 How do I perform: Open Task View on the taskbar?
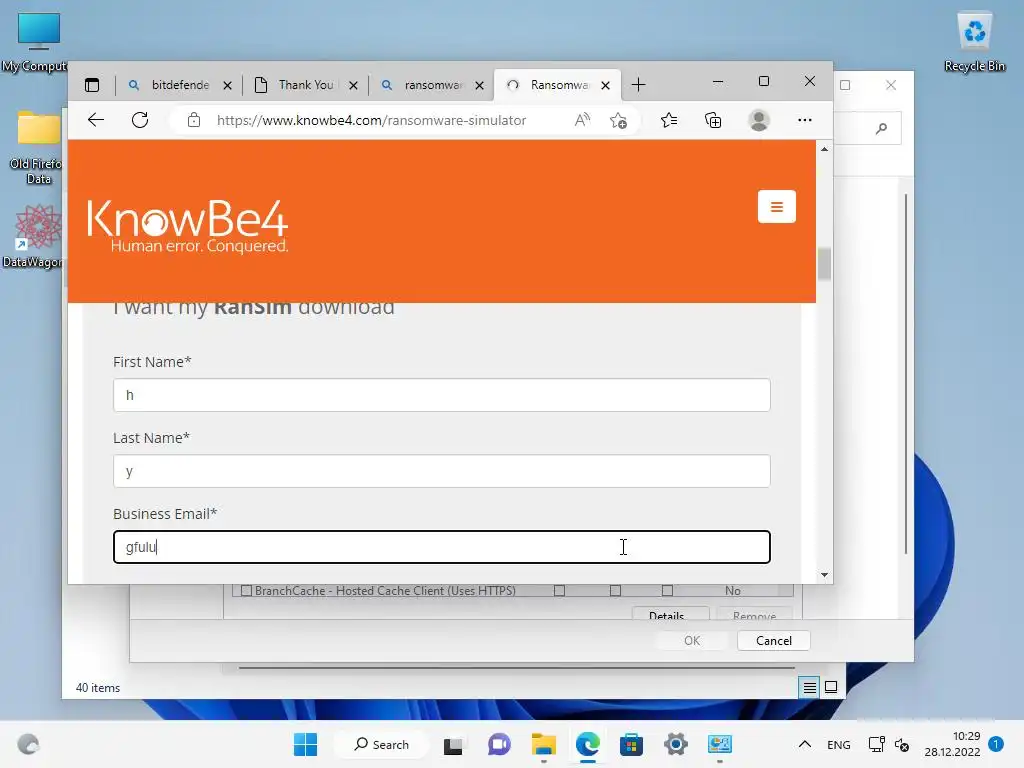[x=453, y=745]
